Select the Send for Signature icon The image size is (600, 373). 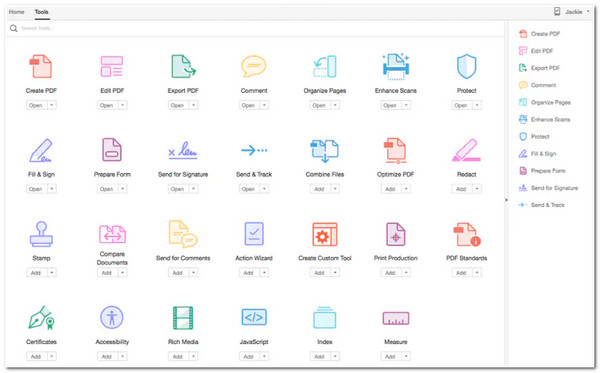183,150
